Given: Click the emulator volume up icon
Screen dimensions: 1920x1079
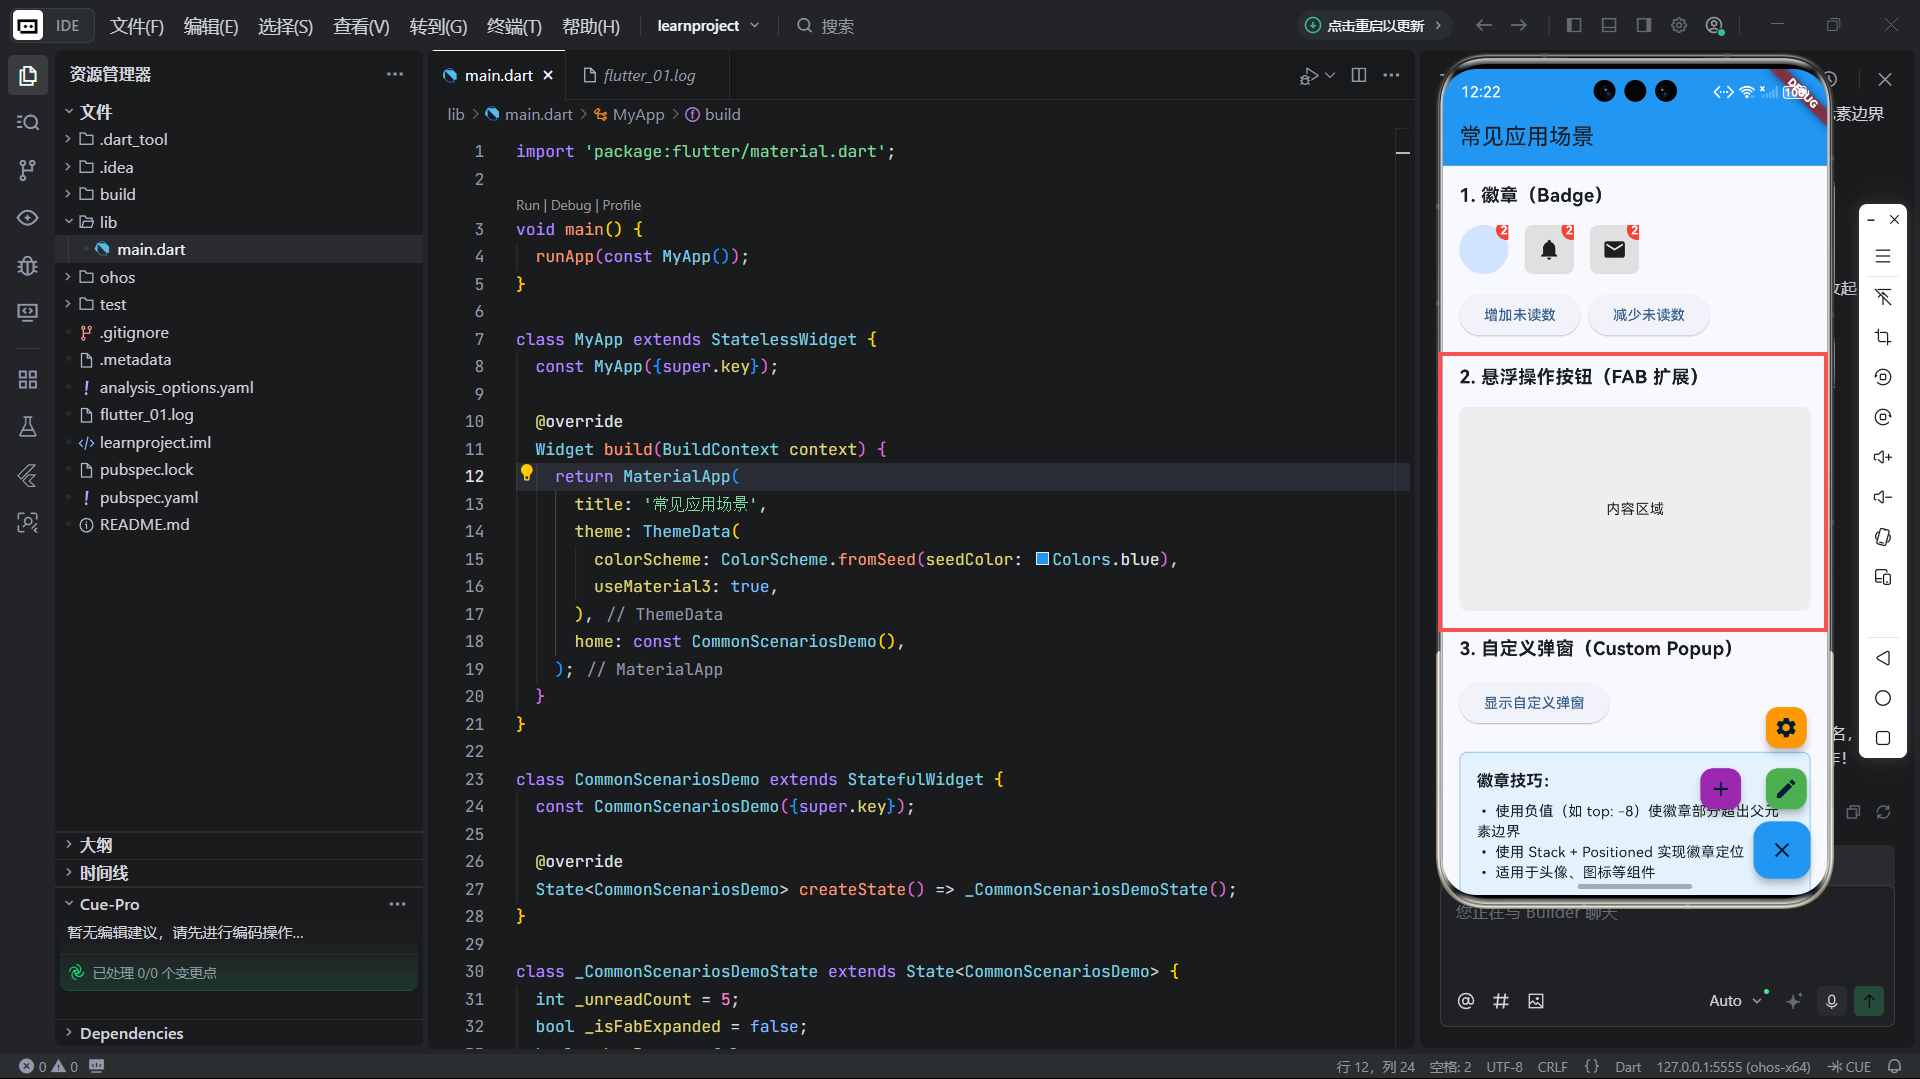Looking at the screenshot, I should coord(1883,457).
